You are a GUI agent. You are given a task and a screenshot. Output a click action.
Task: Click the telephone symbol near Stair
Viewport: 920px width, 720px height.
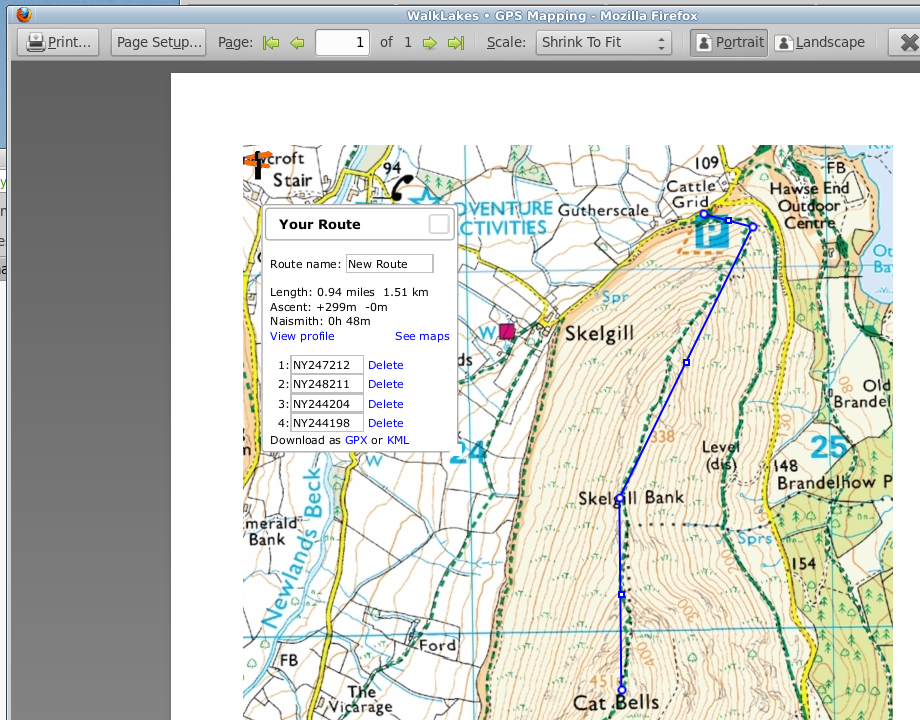401,188
